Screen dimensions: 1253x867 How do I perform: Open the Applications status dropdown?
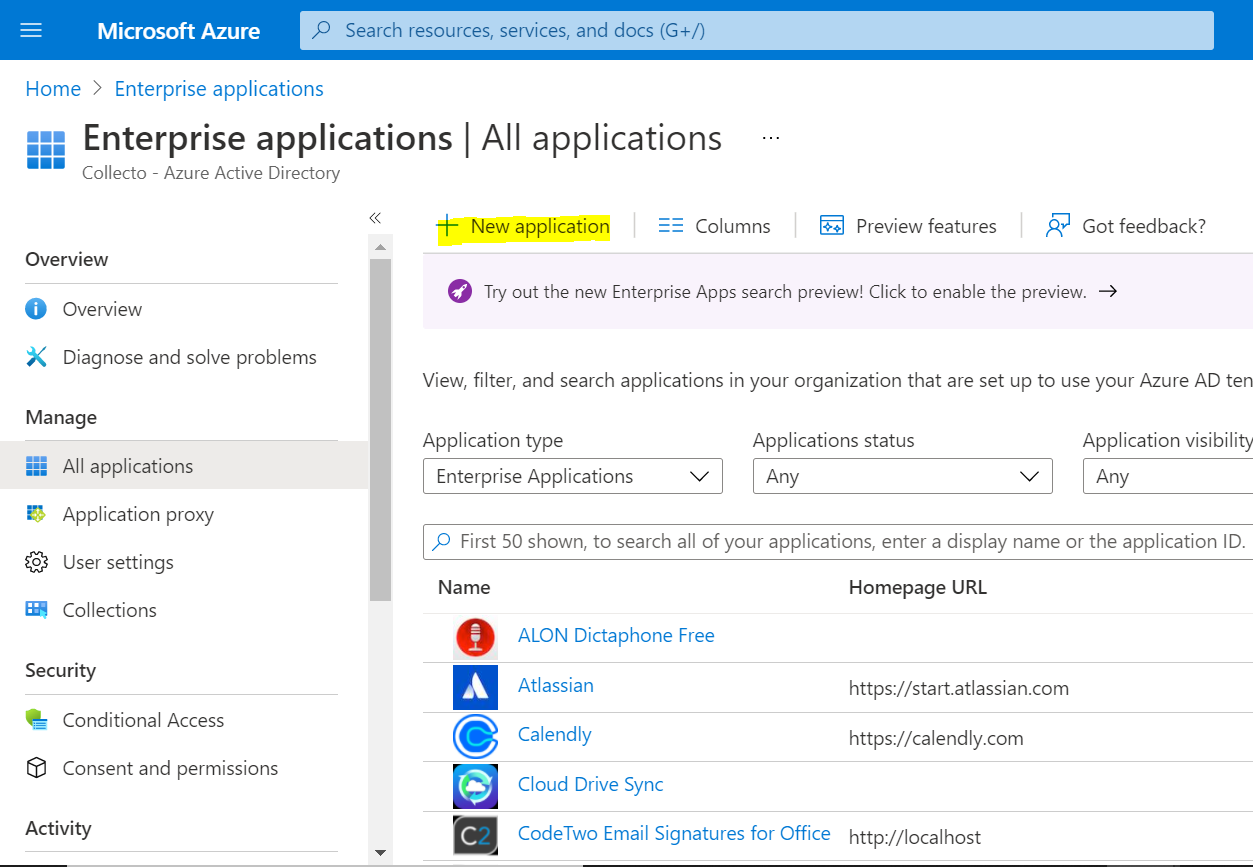[903, 476]
